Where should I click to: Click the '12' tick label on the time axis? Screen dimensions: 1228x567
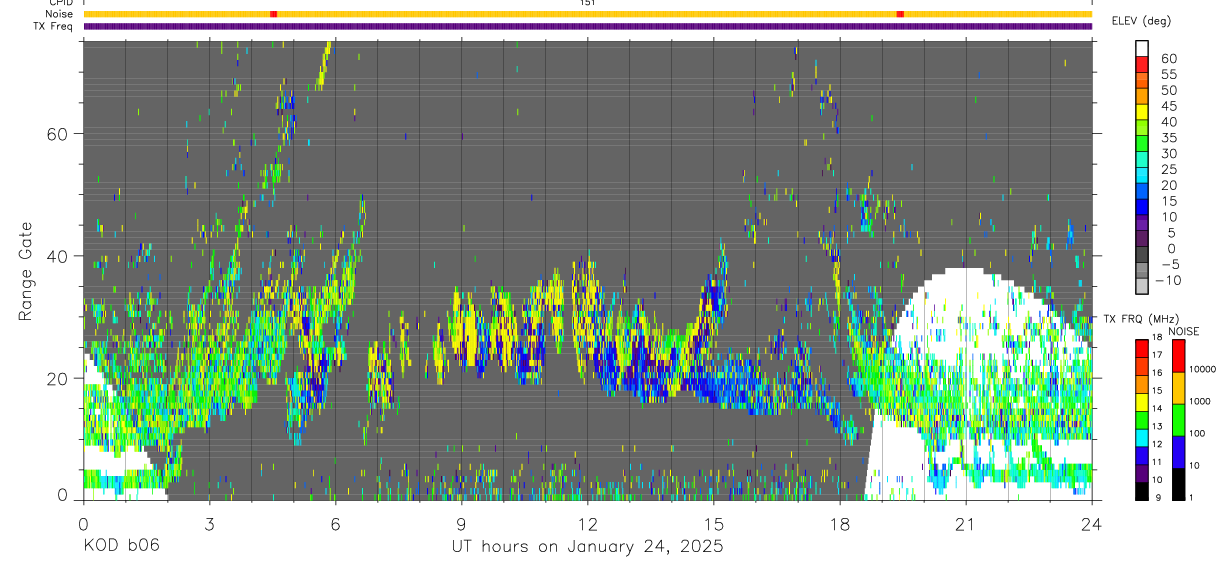[x=587, y=523]
